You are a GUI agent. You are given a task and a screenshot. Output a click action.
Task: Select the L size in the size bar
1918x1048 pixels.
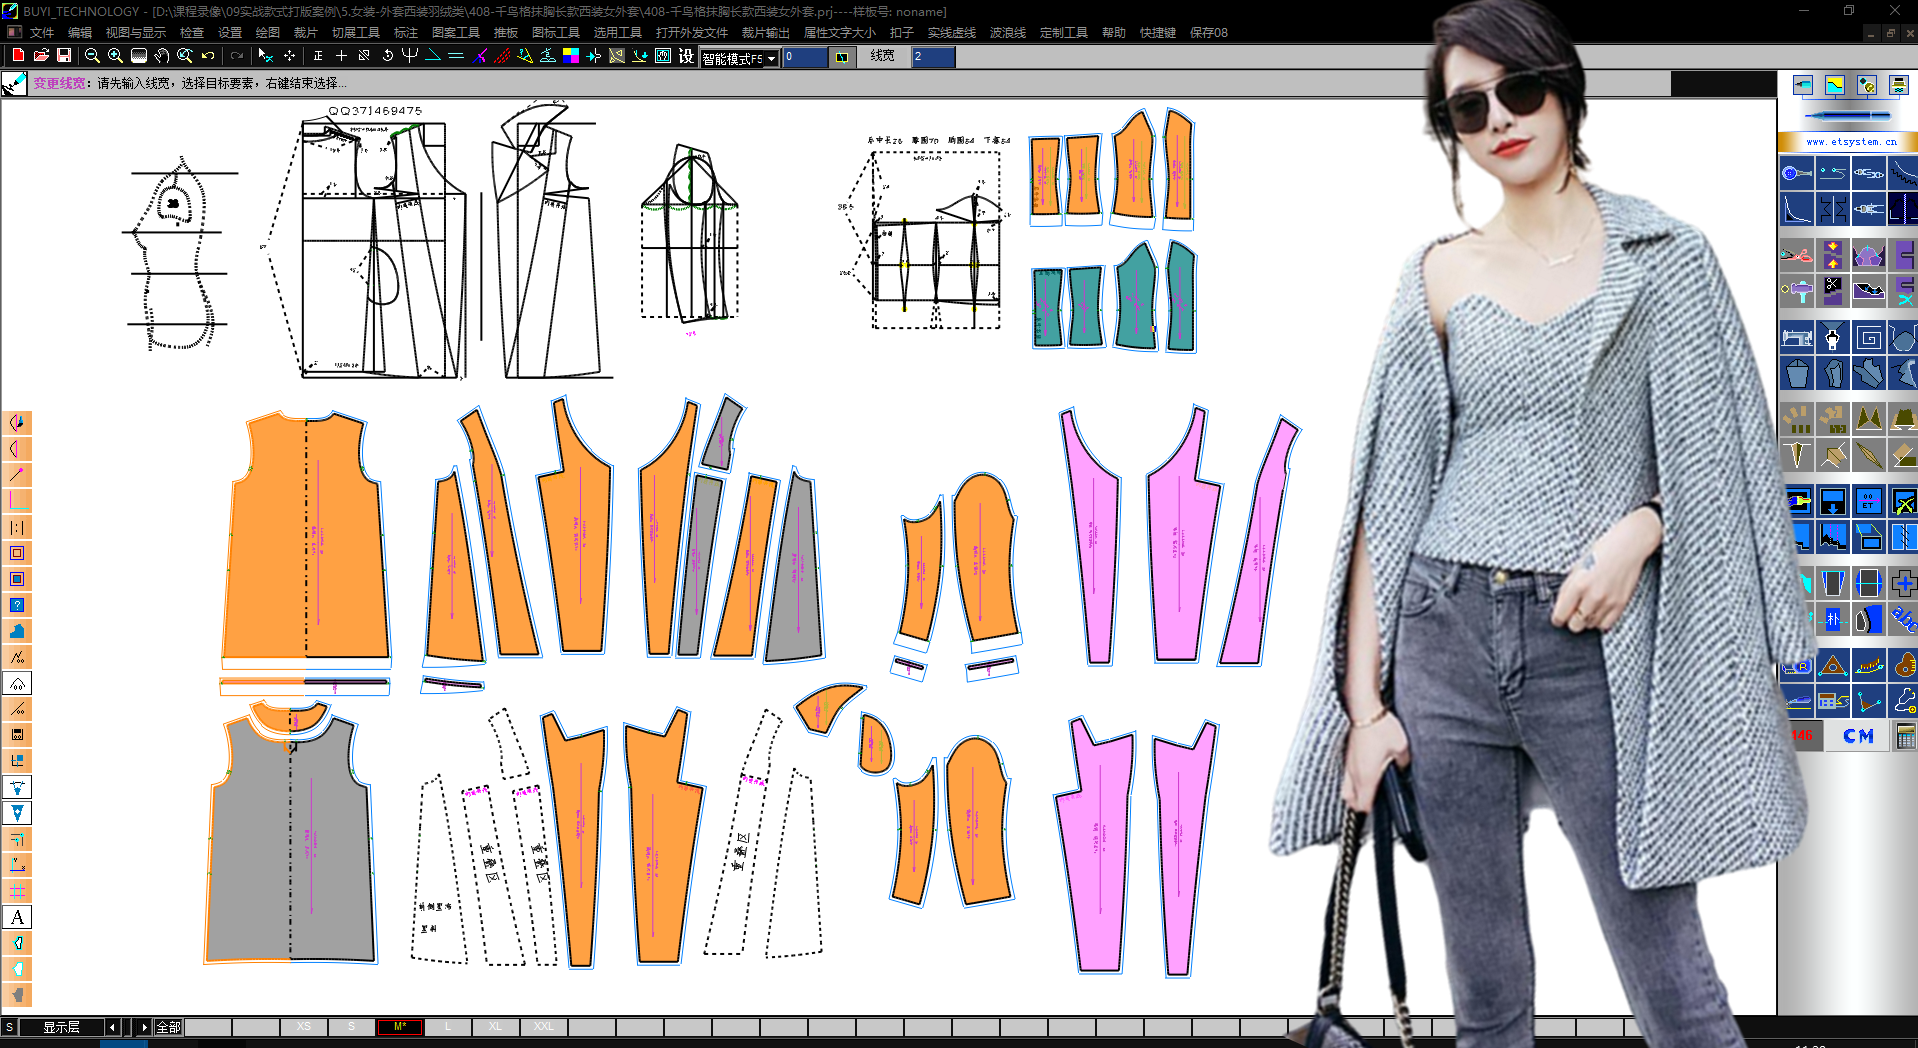coord(448,1027)
